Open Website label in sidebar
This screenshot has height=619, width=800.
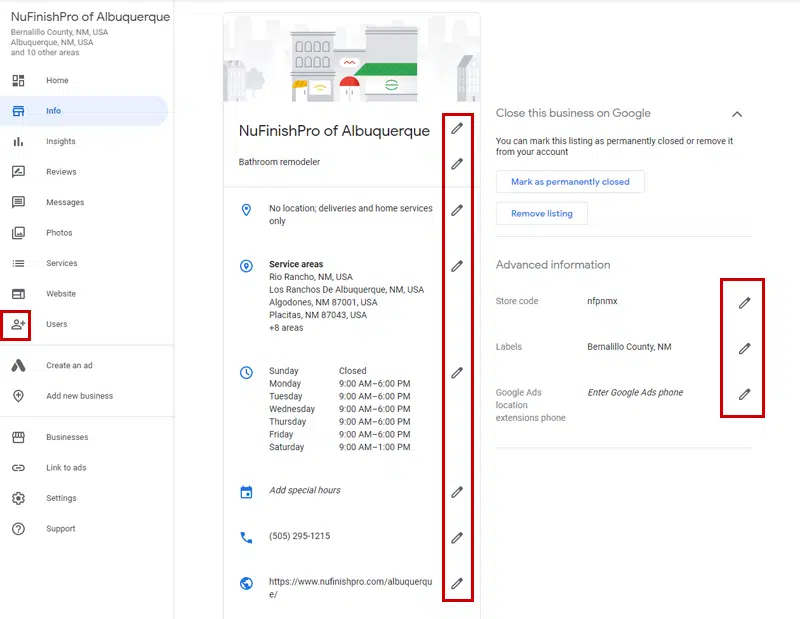(x=61, y=294)
